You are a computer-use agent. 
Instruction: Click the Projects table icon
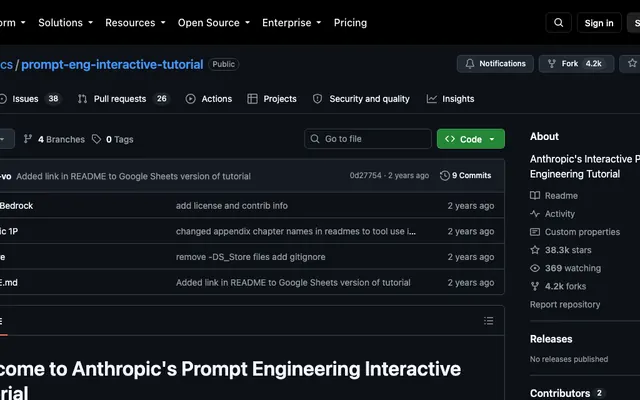click(252, 99)
